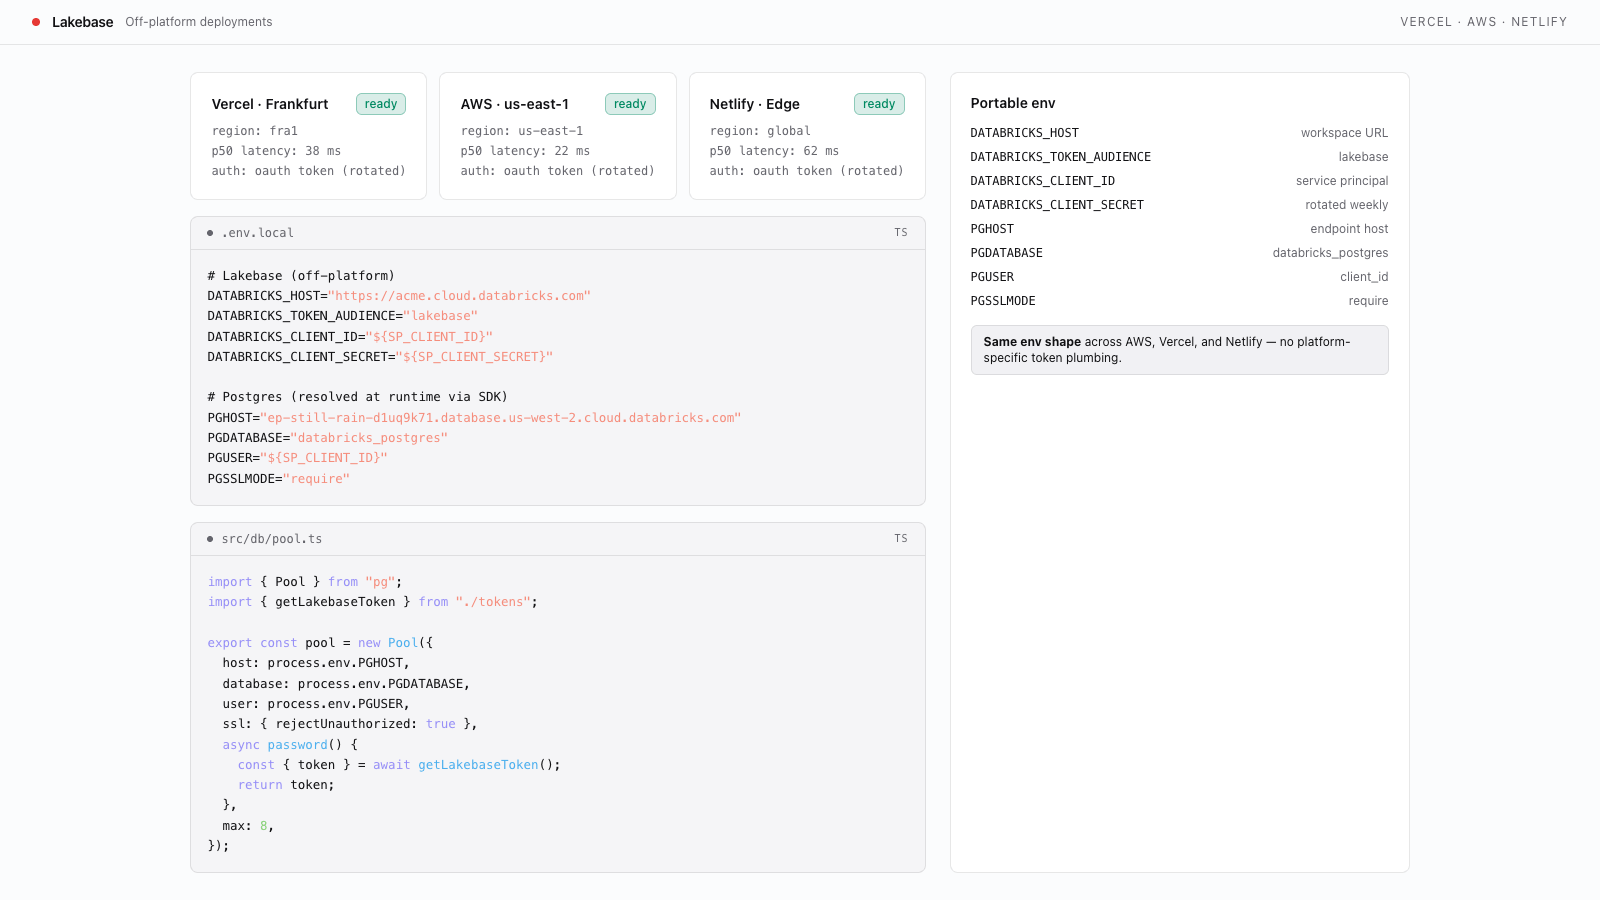Screen dimensions: 1600x900
Task: Click the import Pool from "pg" line
Action: pos(305,582)
